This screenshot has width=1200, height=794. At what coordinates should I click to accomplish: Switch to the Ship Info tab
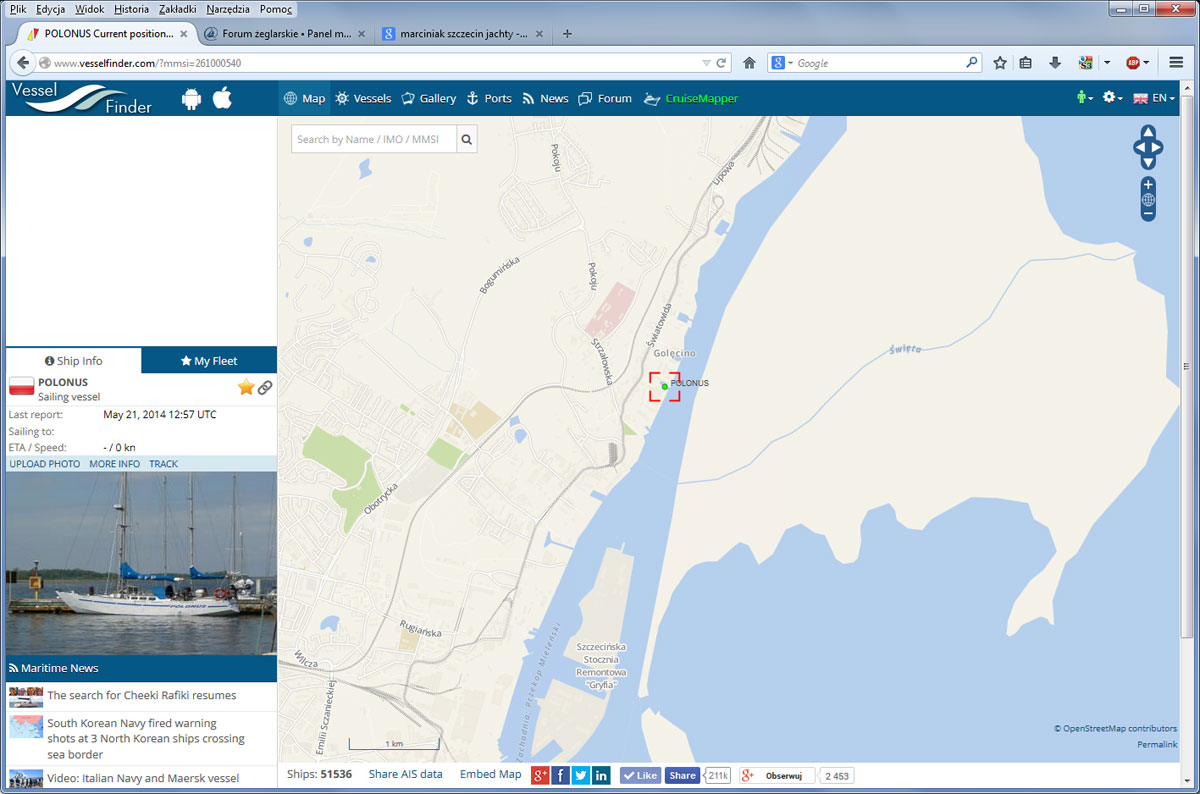74,361
